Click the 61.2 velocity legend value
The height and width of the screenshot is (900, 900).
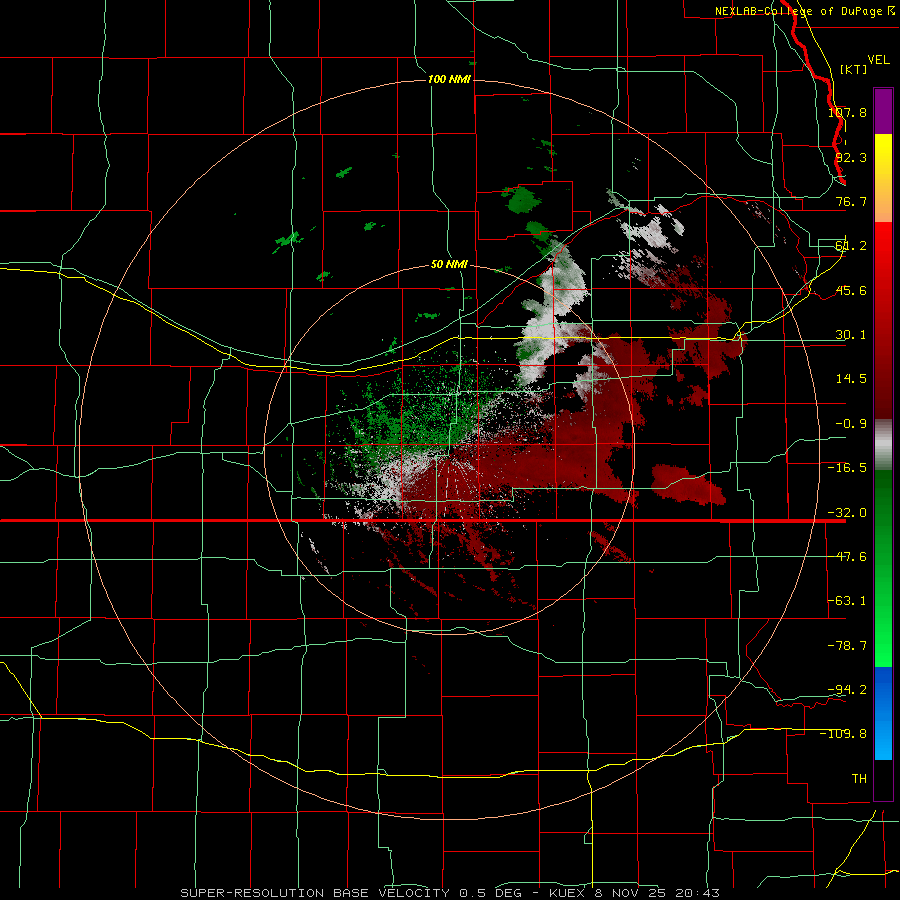tap(851, 246)
